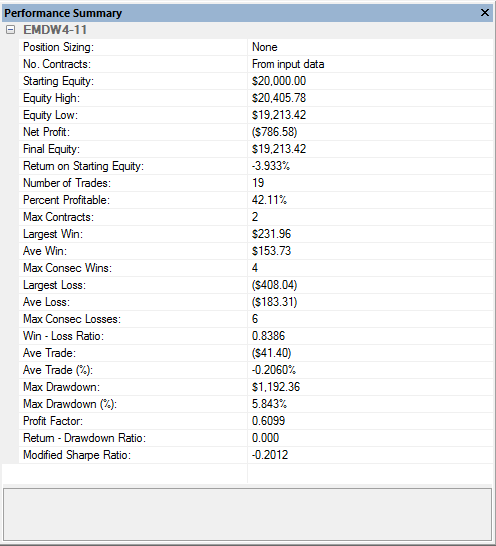Select the Net Profit row label
The image size is (496, 546).
pyautogui.click(x=46, y=132)
